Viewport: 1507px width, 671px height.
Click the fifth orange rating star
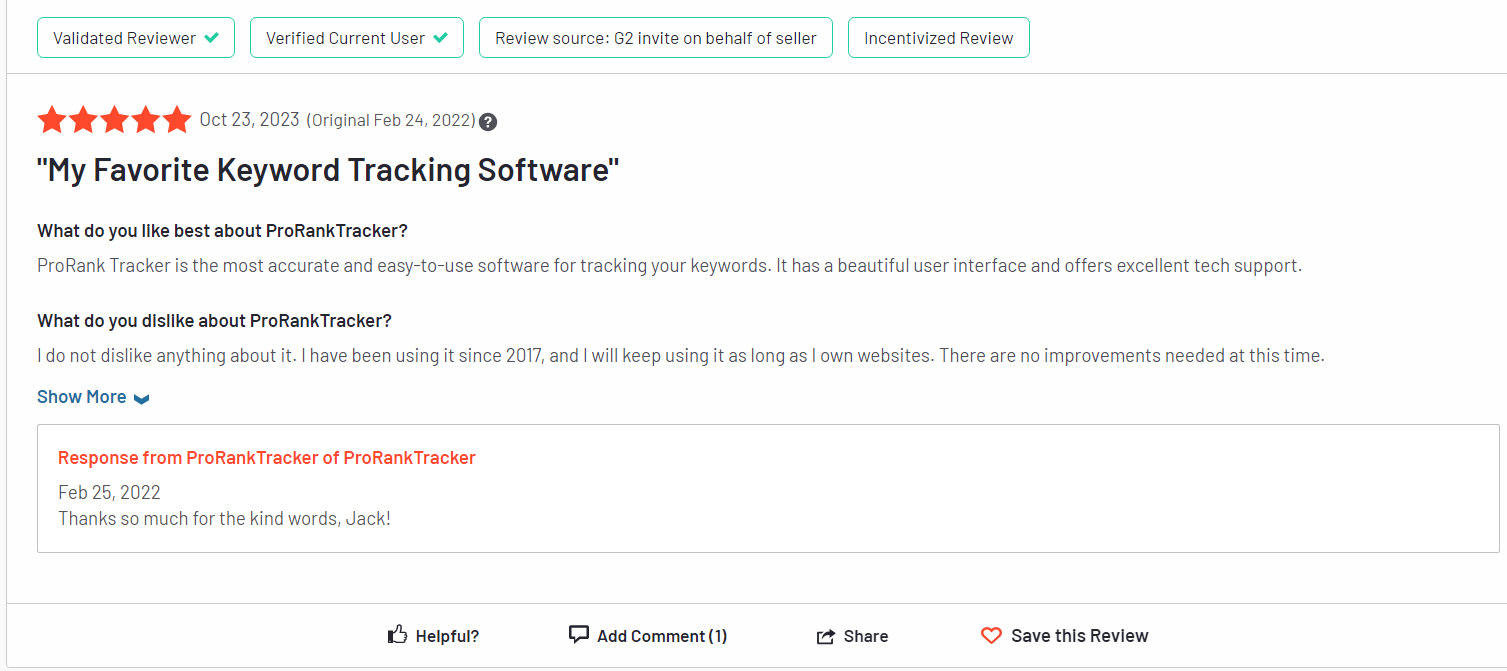pos(176,120)
